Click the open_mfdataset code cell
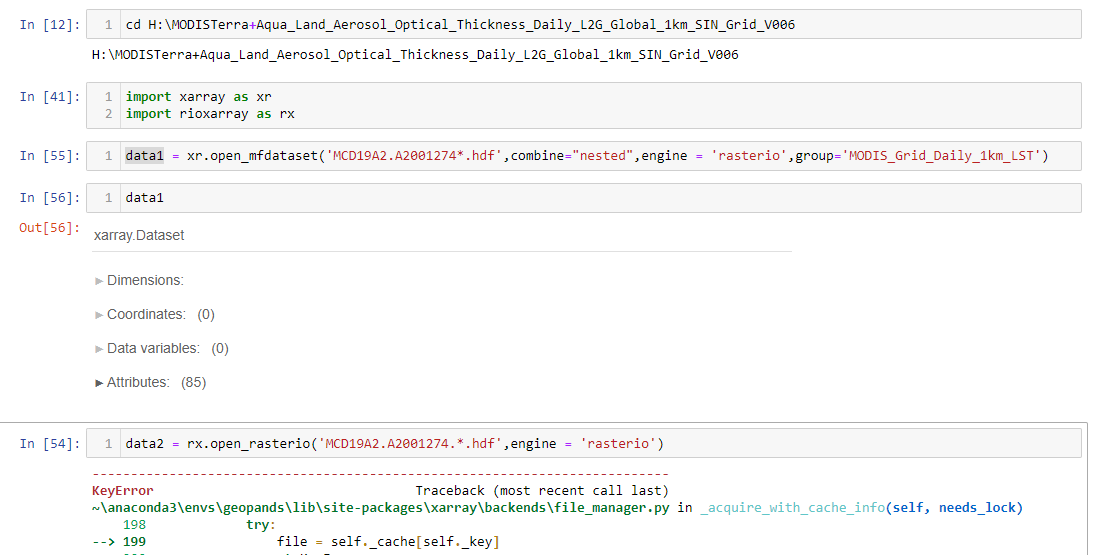This screenshot has width=1096, height=555. [584, 156]
